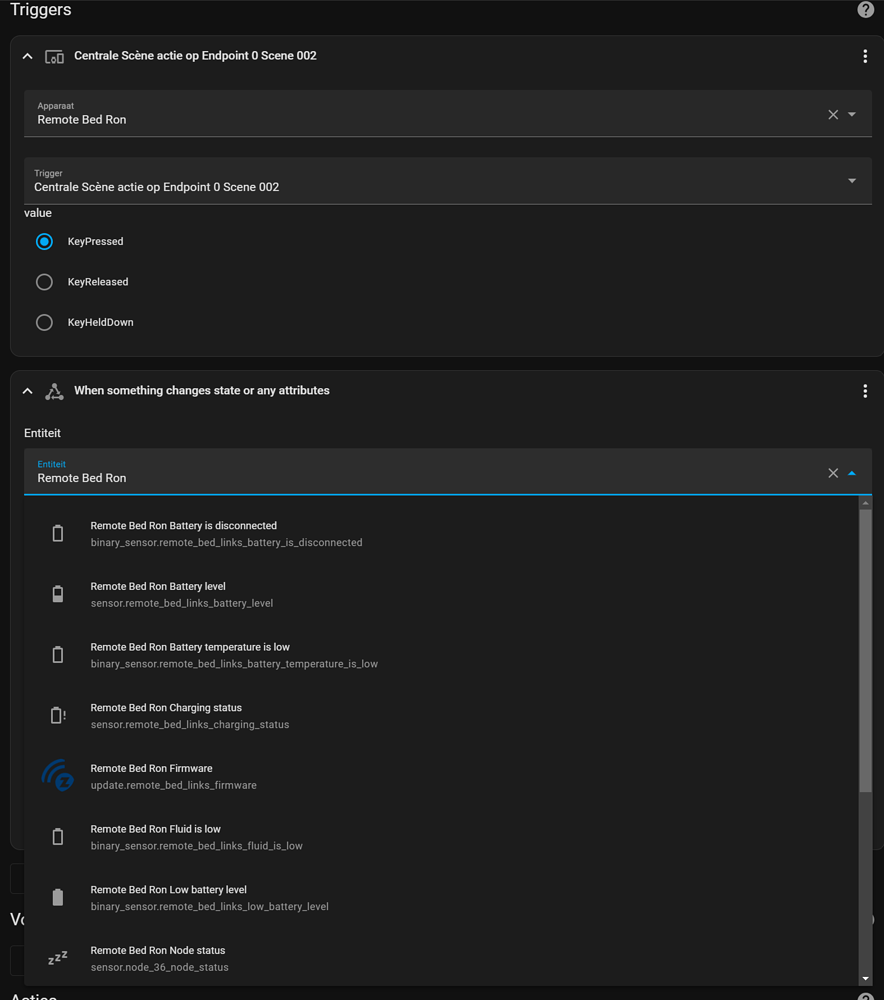This screenshot has width=884, height=1000.
Task: Click the battery icon for 'Battery is disconnected'
Action: click(x=57, y=532)
